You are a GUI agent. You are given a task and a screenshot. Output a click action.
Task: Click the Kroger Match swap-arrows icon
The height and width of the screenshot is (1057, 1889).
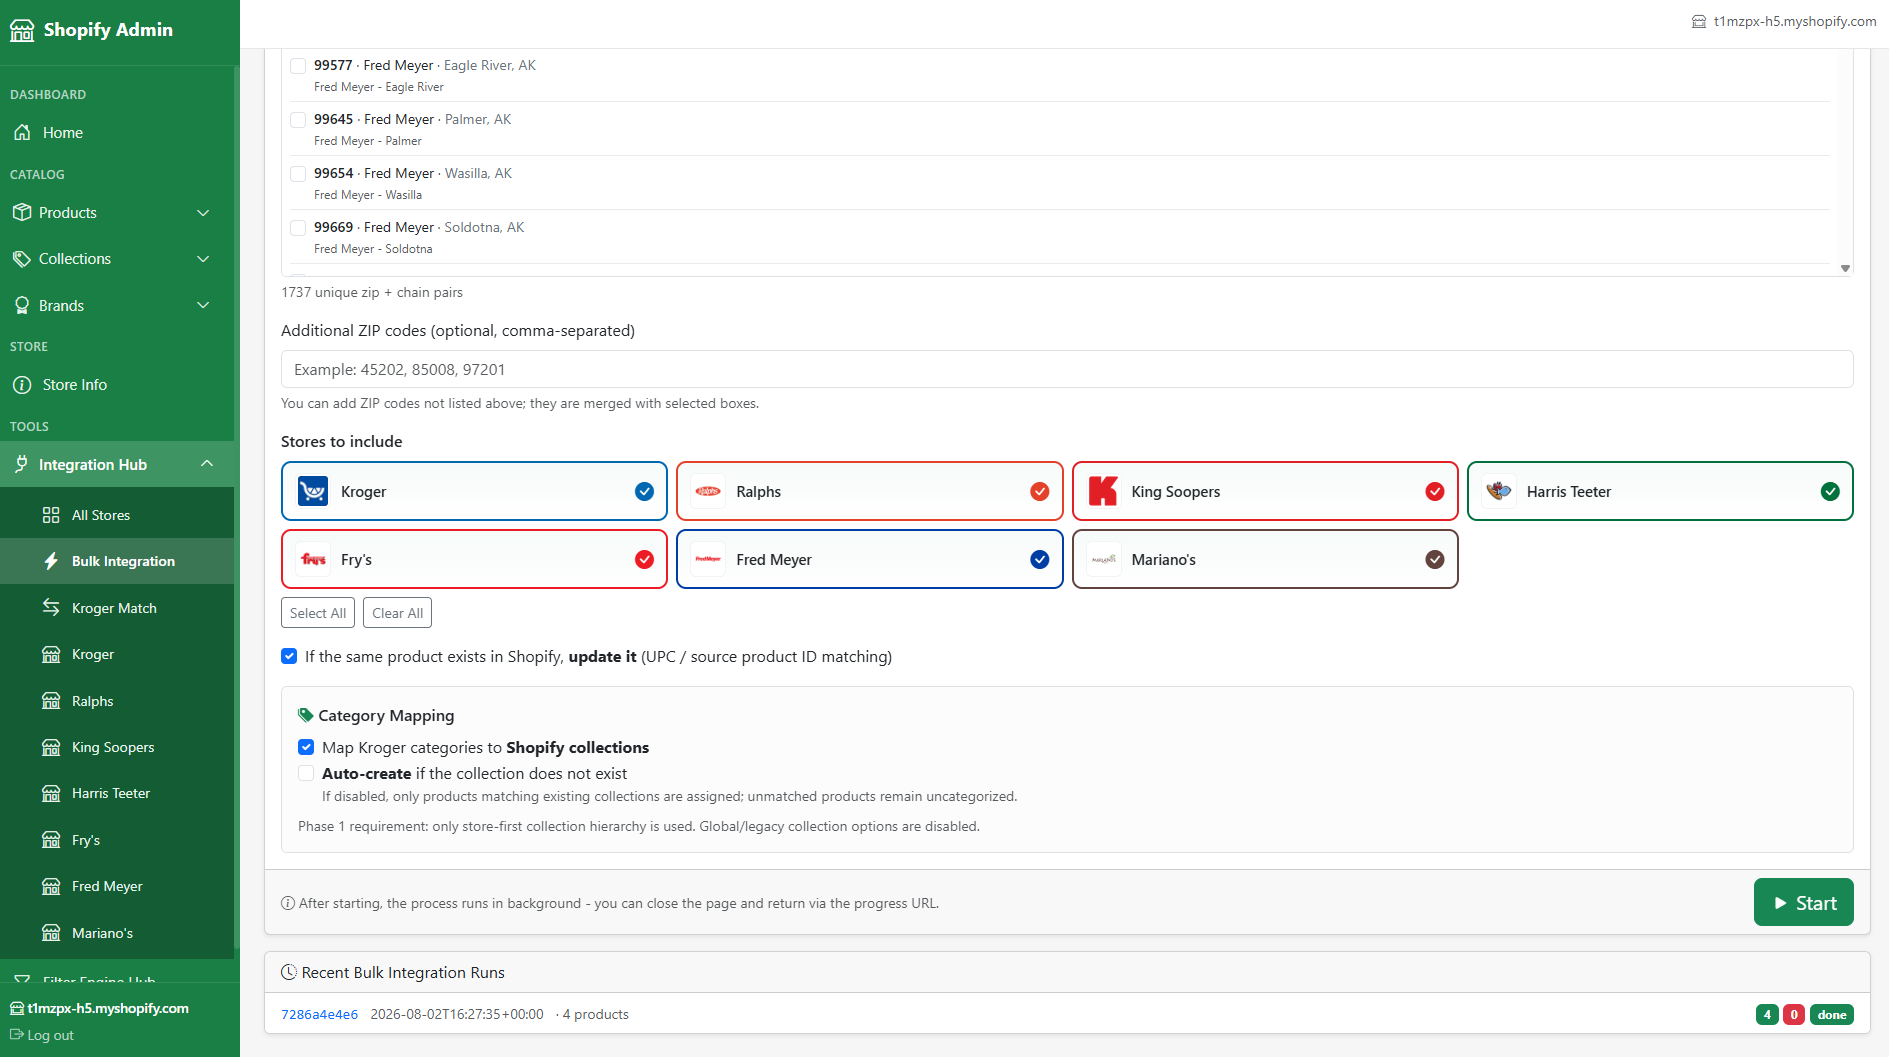tap(51, 608)
